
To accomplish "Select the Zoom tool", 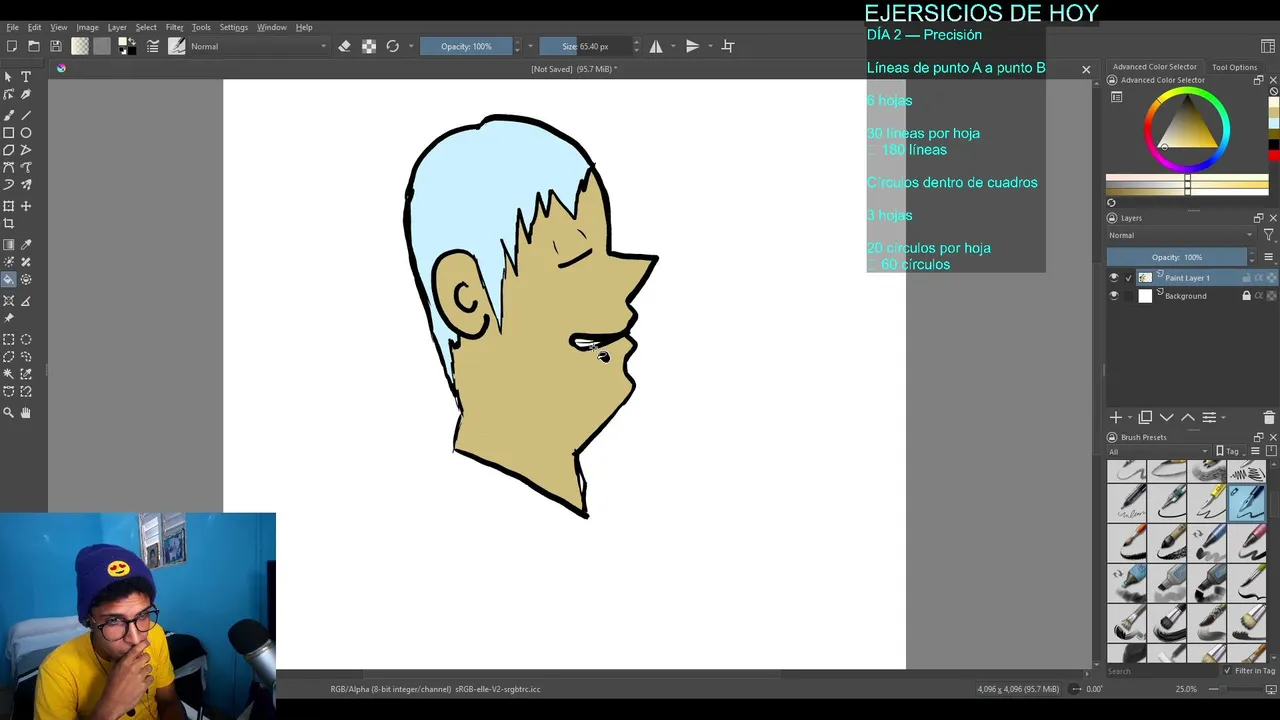I will tap(9, 412).
